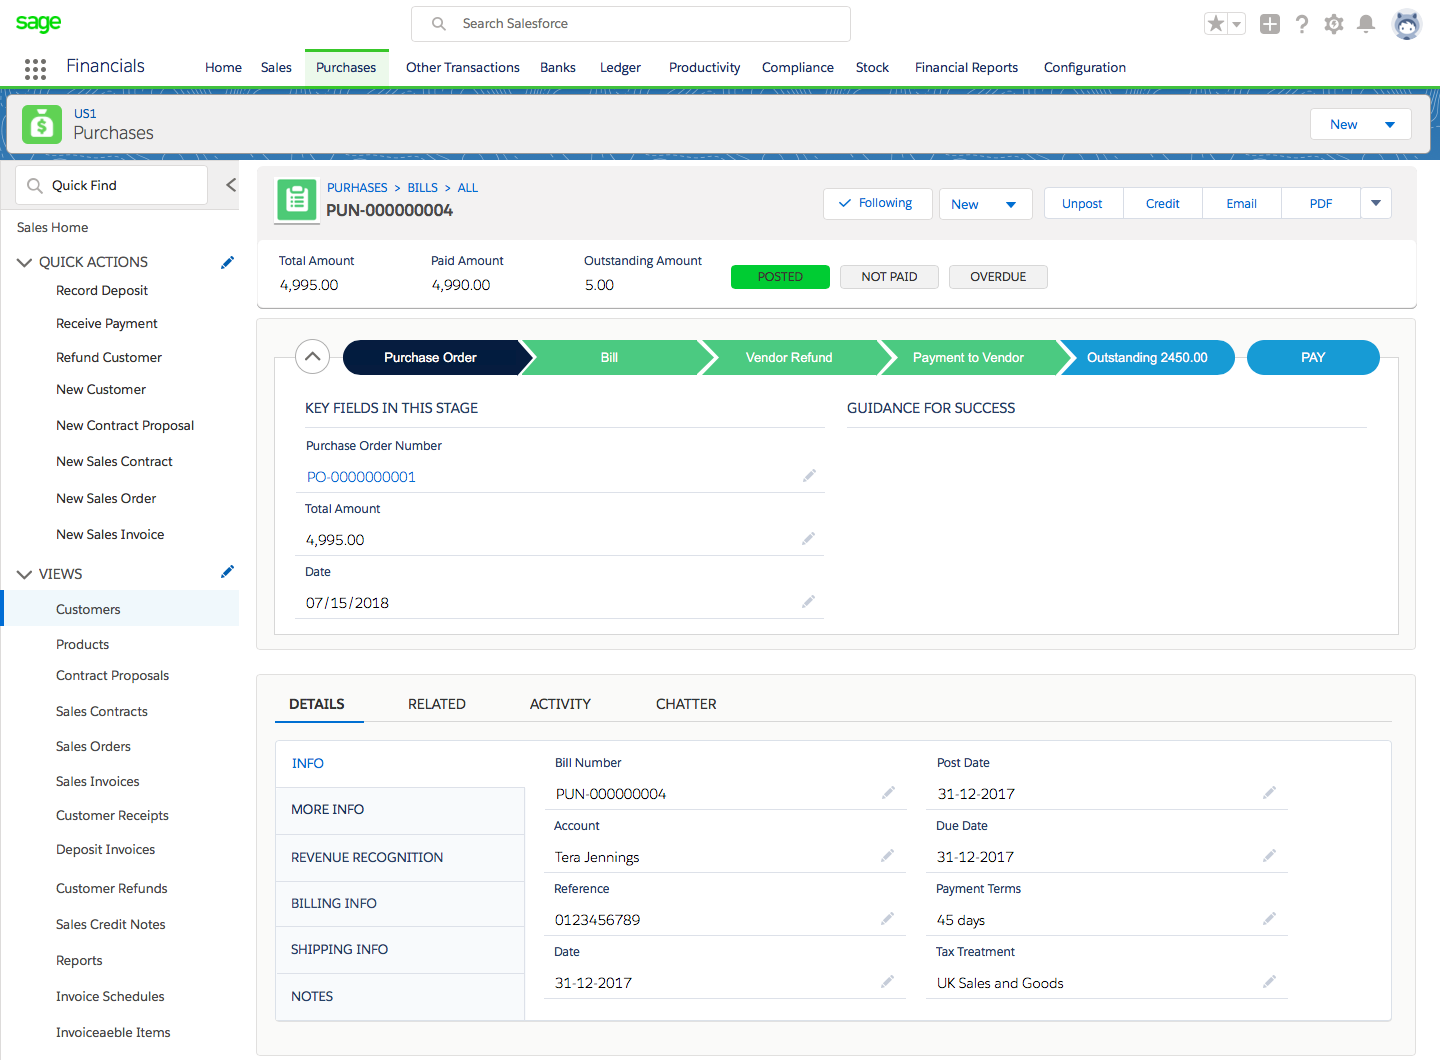Click the search magnifier in Quick Find
The width and height of the screenshot is (1442, 1060).
(x=35, y=186)
